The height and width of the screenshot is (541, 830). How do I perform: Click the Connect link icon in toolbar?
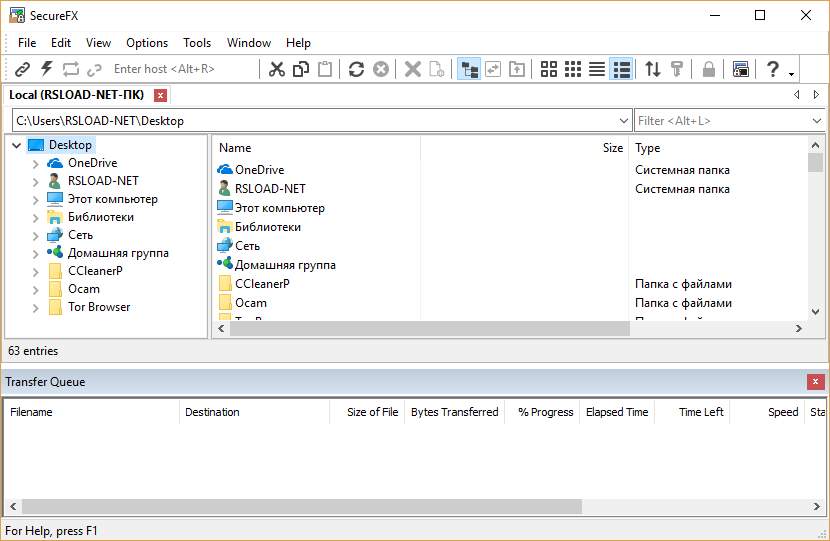[x=22, y=69]
